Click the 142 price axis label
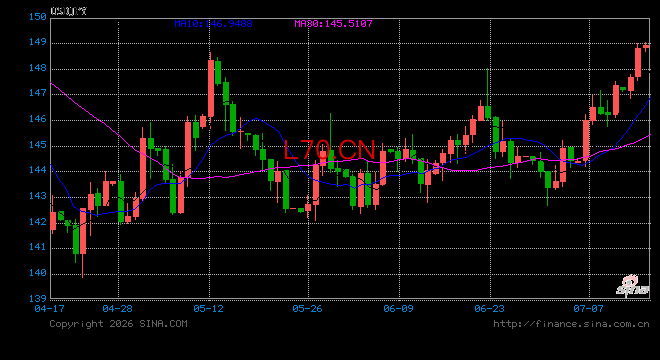This screenshot has height=360, width=660. (37, 221)
